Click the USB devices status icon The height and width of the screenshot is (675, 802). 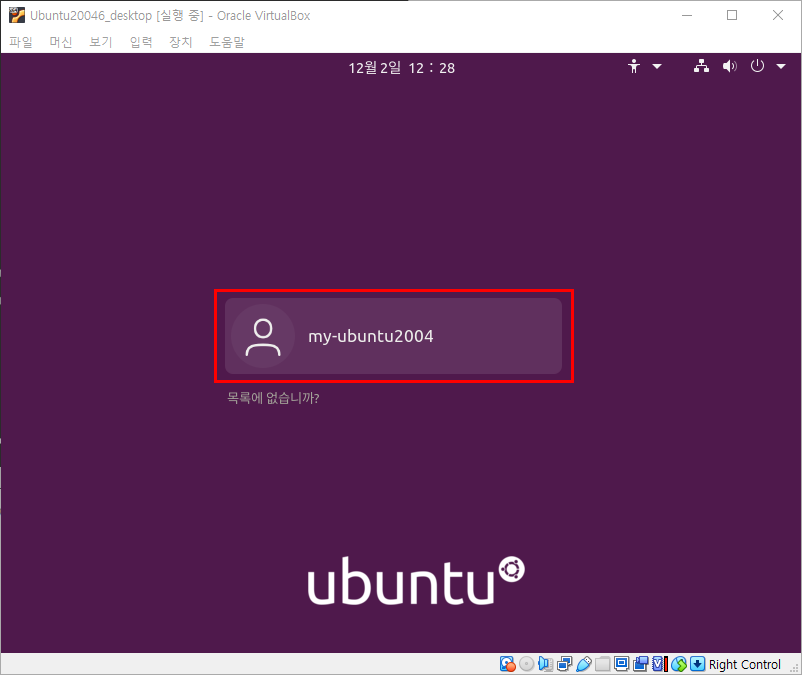[x=584, y=664]
